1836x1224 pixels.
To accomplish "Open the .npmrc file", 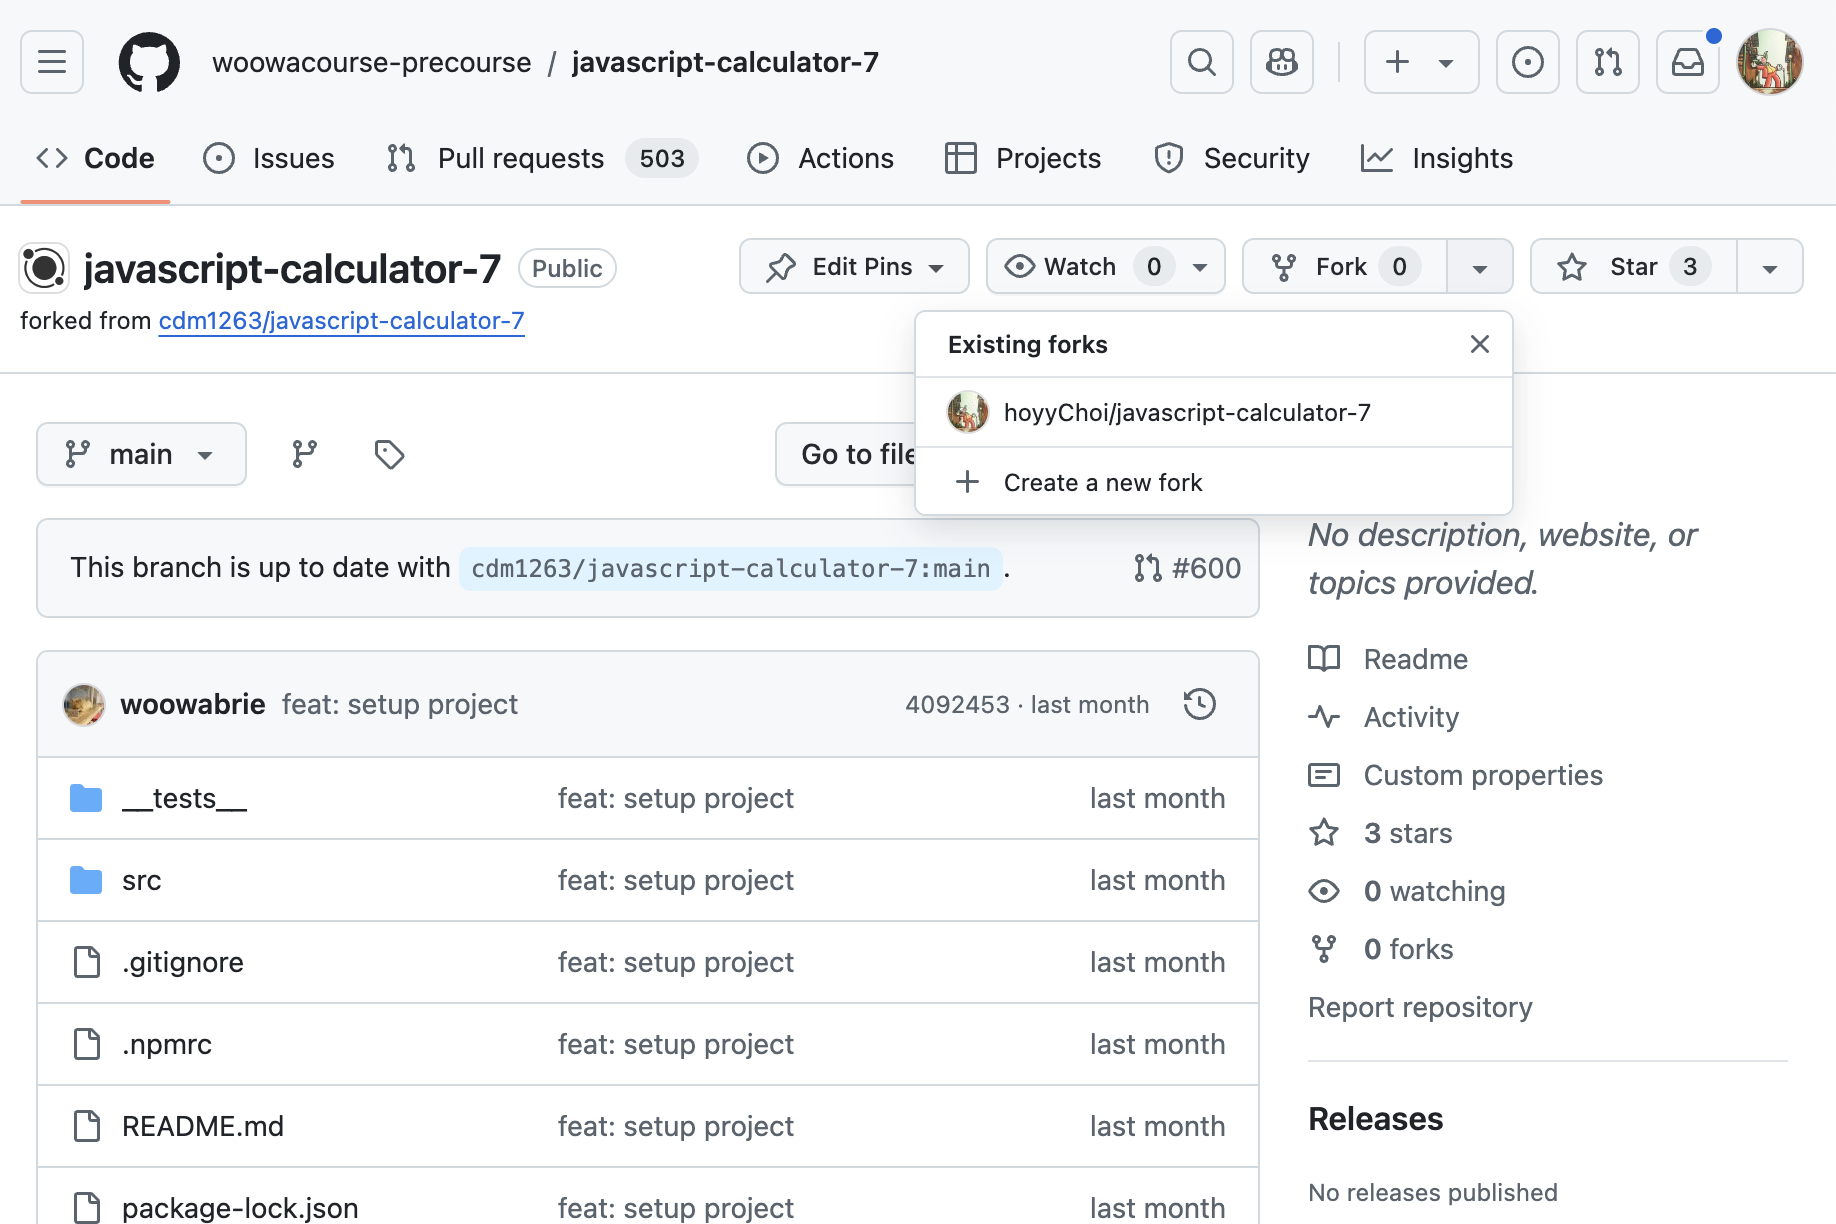I will pos(167,1044).
